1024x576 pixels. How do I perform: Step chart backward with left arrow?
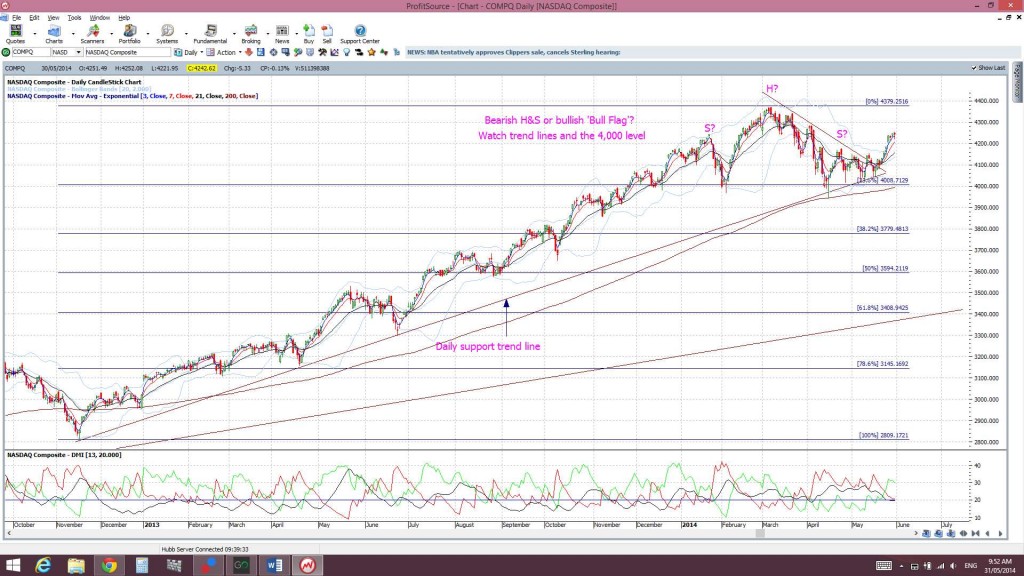987,534
